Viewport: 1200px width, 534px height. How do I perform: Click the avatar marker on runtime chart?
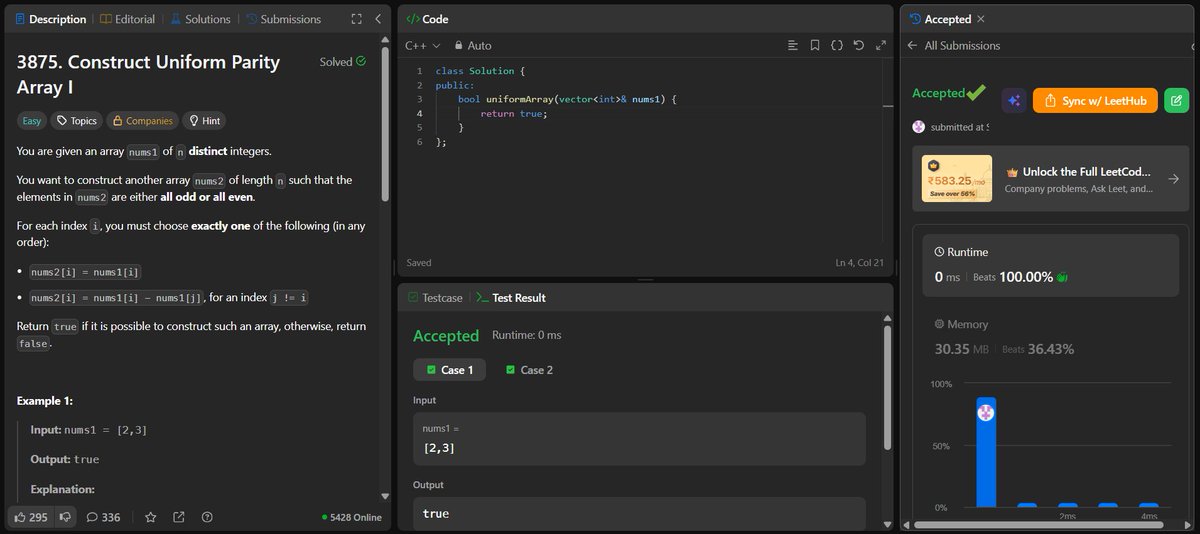tap(986, 412)
